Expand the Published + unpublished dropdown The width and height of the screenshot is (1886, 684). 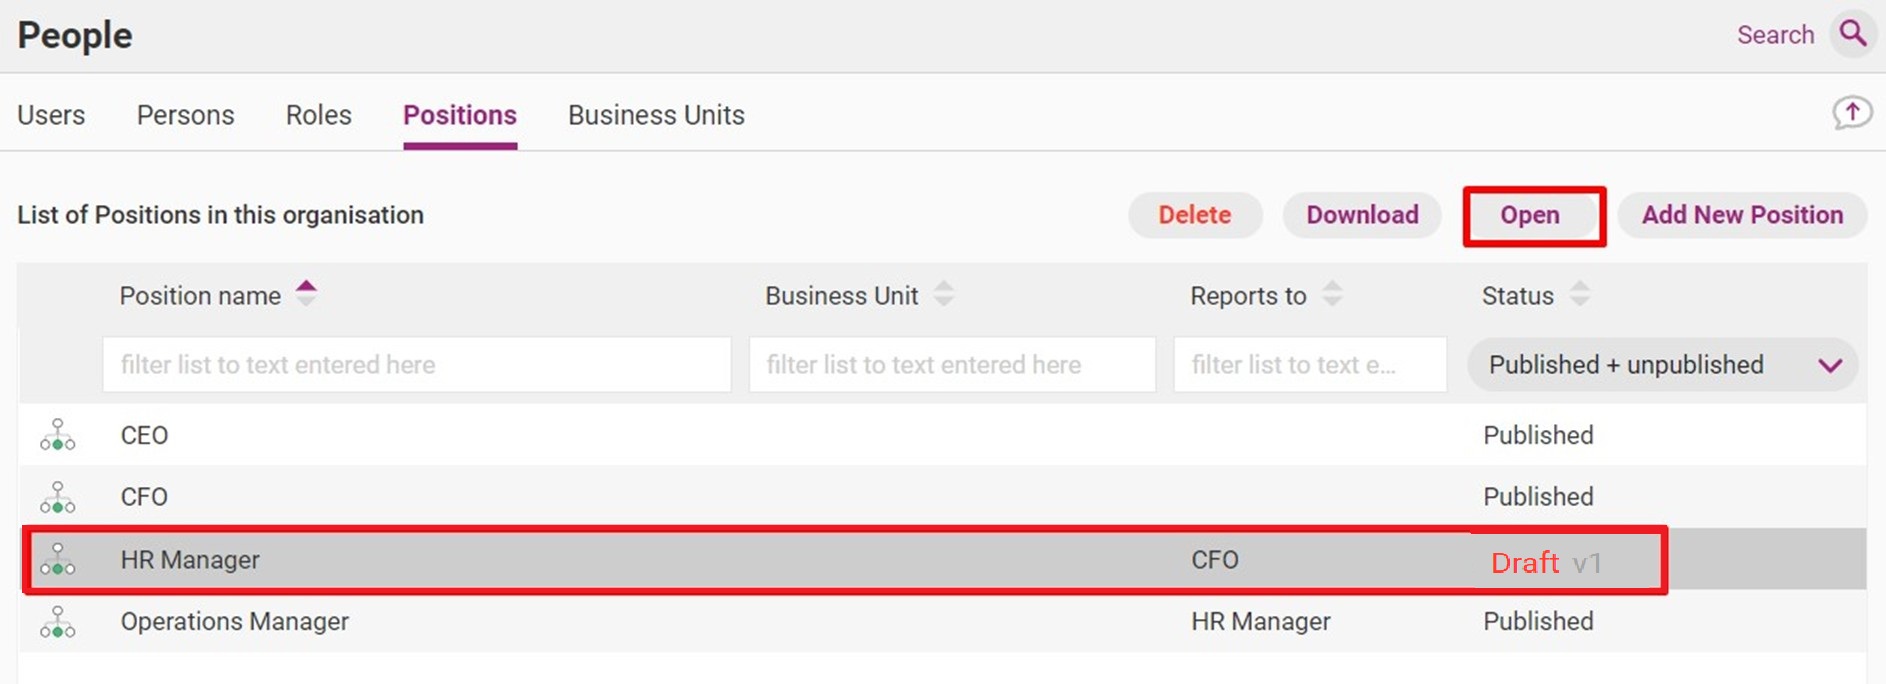(1662, 365)
